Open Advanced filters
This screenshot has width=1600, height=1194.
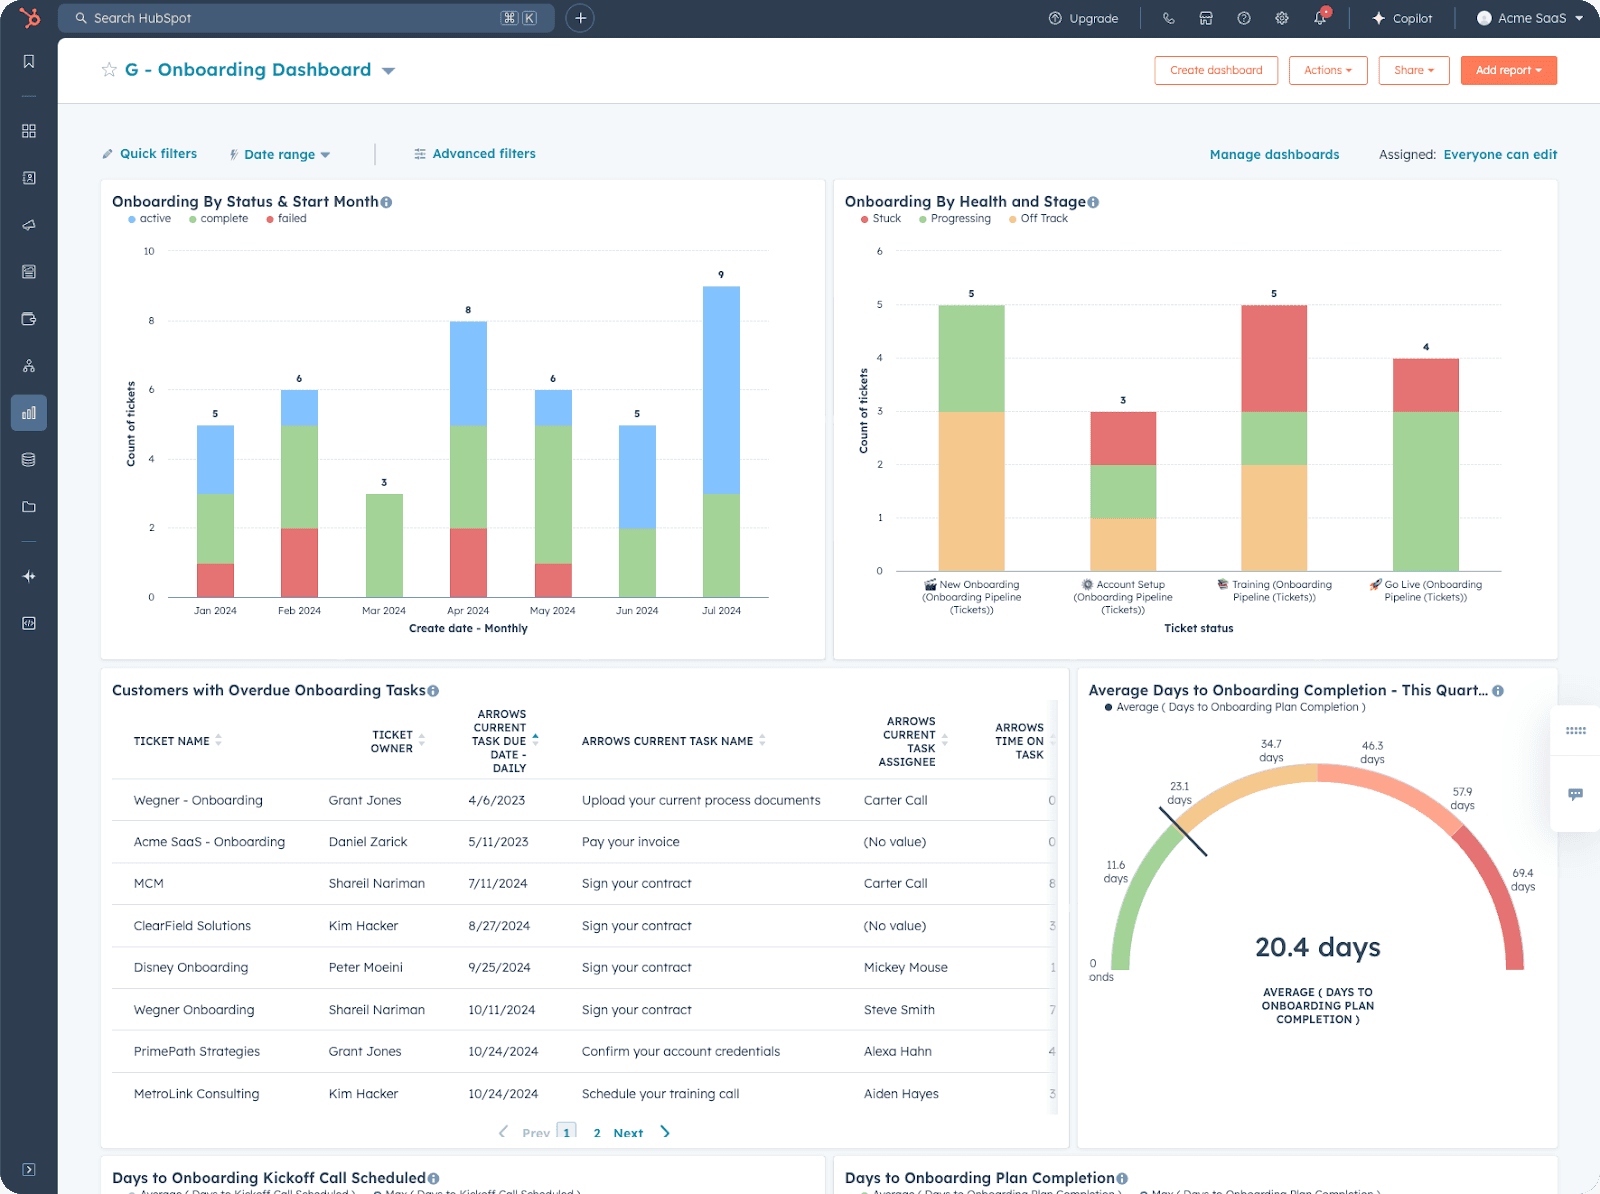tap(475, 154)
